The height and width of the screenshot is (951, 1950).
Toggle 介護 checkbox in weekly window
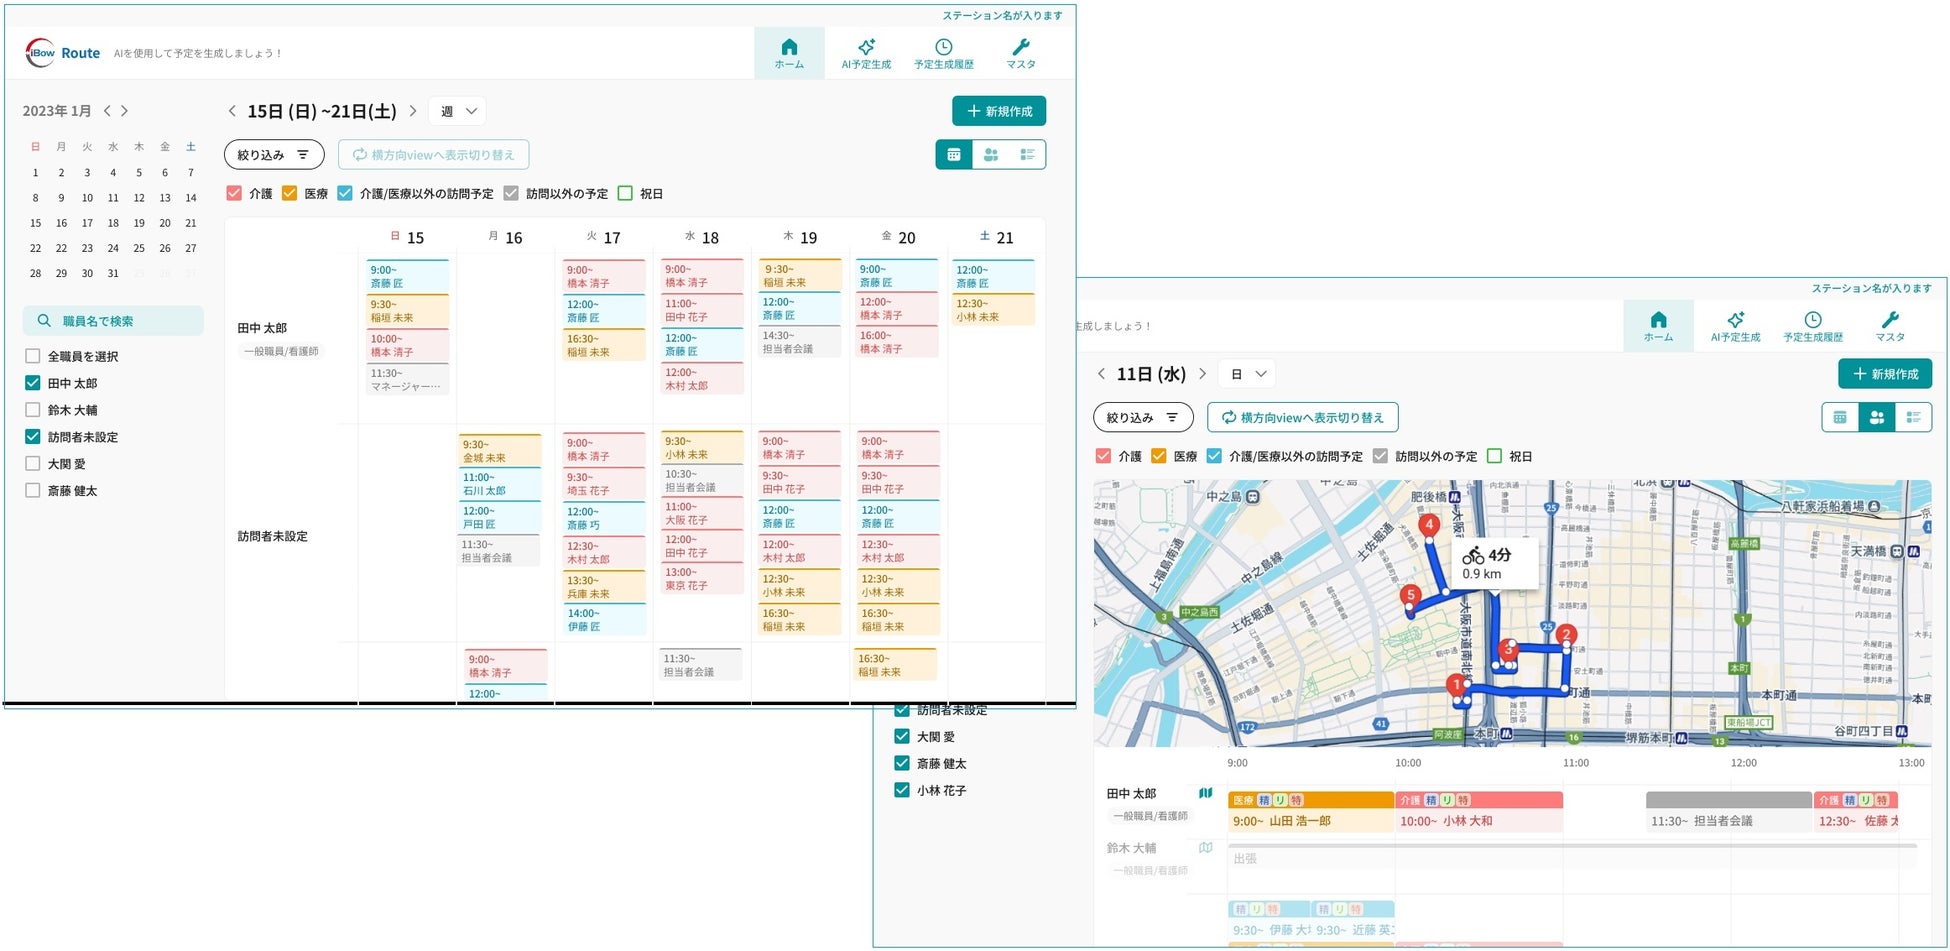coord(234,193)
